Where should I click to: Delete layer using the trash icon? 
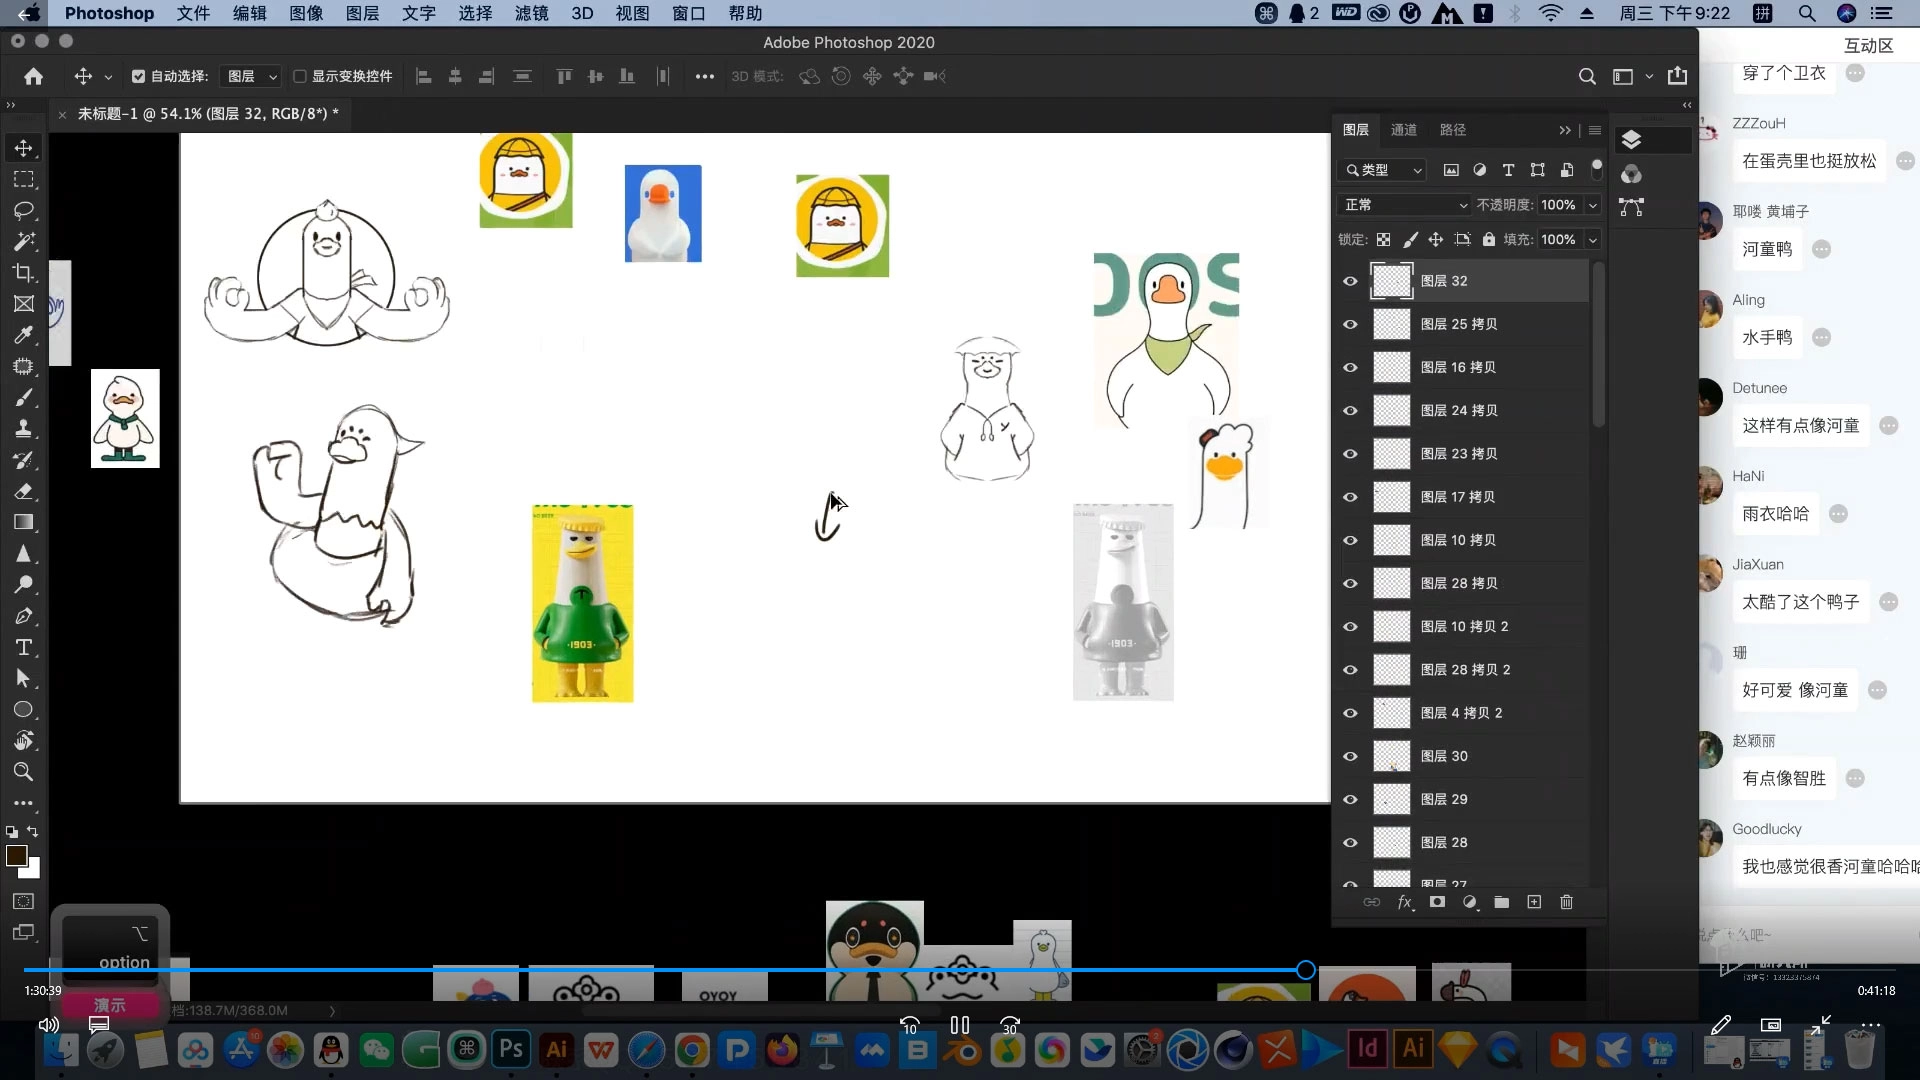click(1566, 902)
